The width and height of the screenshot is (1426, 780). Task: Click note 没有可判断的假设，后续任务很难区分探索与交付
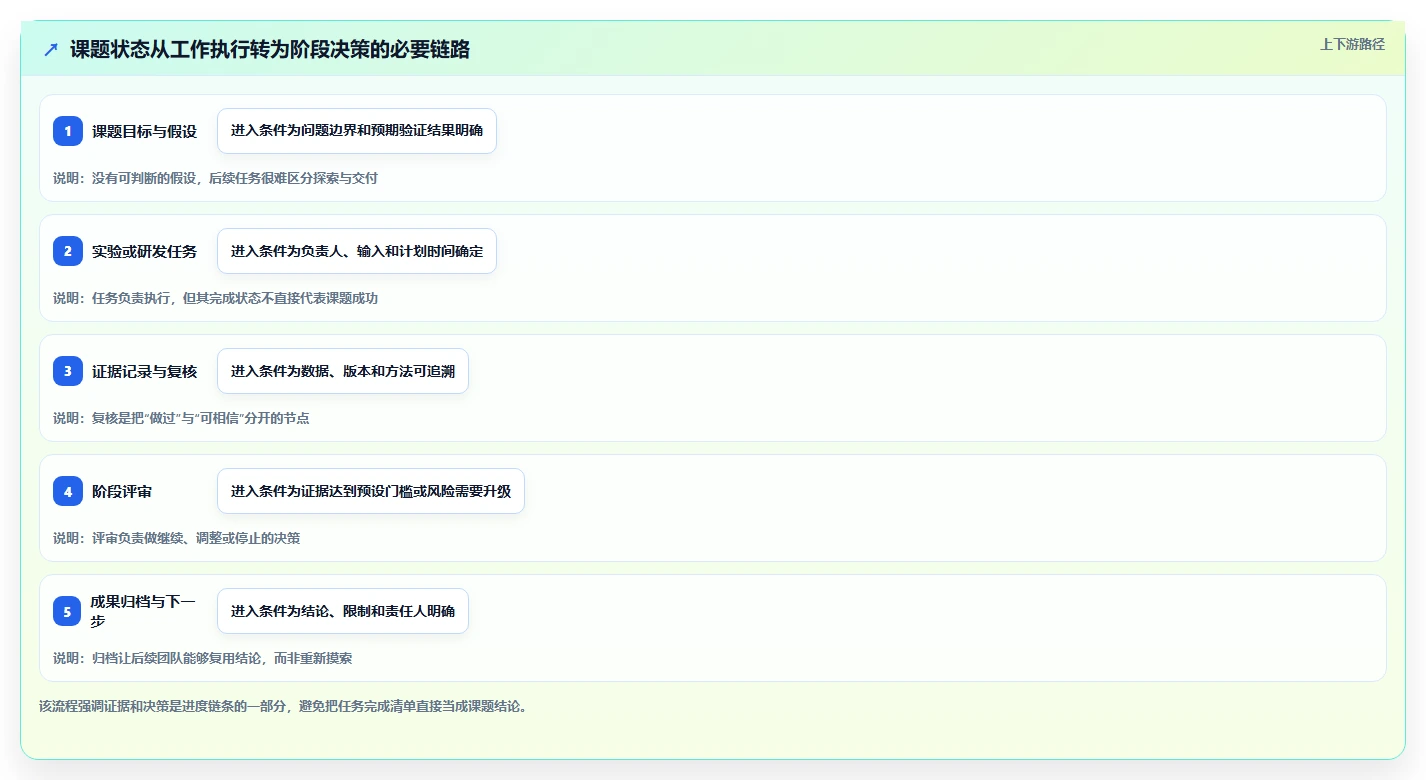(x=235, y=178)
